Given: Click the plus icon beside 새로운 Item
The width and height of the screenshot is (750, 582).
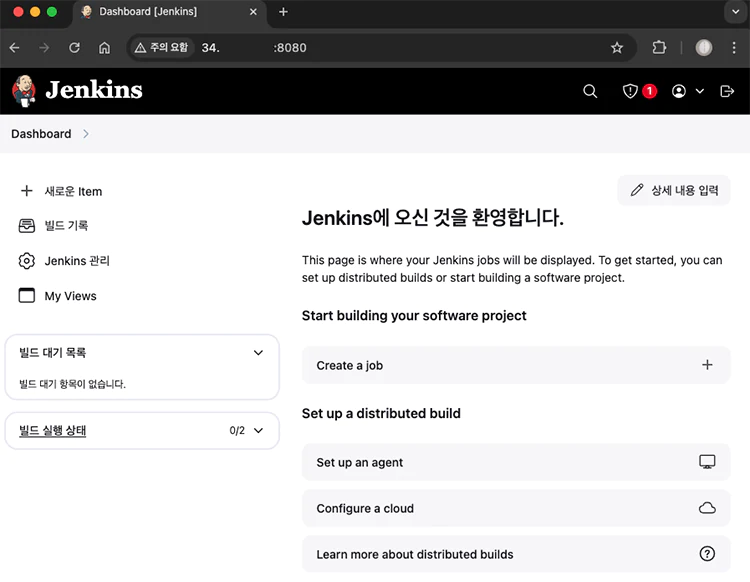Looking at the screenshot, I should click(27, 191).
